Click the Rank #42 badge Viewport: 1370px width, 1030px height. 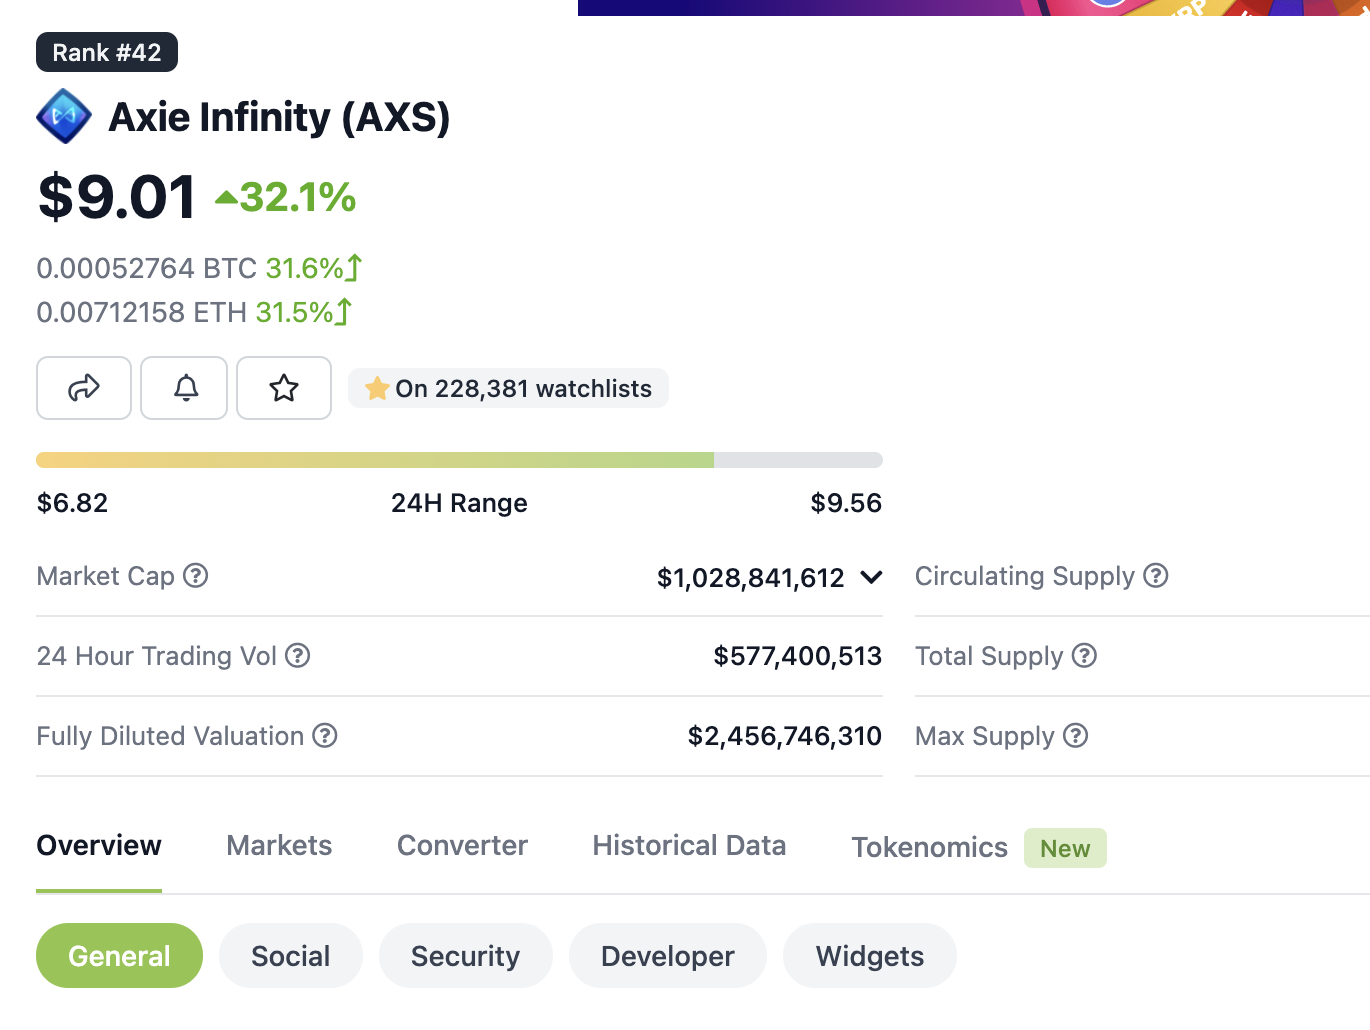point(107,52)
